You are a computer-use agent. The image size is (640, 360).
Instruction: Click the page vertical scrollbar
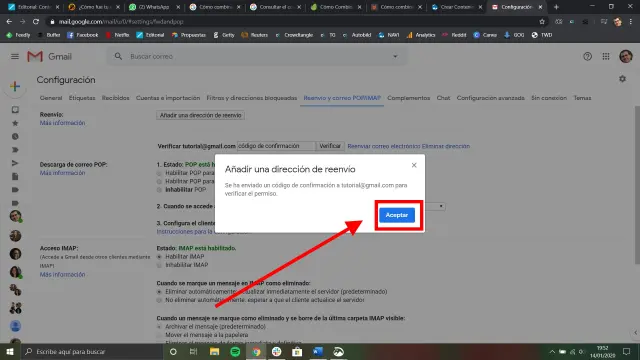tap(637, 184)
